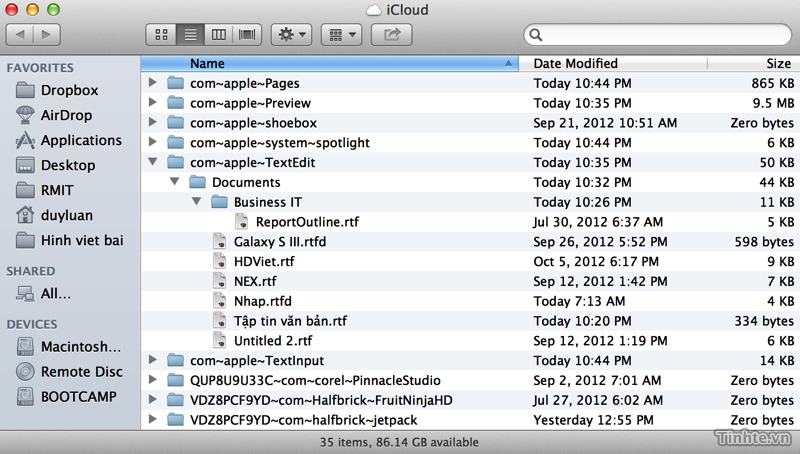The image size is (800, 454).
Task: Select the com~apple~system~spotlight folder icon
Action: coord(176,142)
